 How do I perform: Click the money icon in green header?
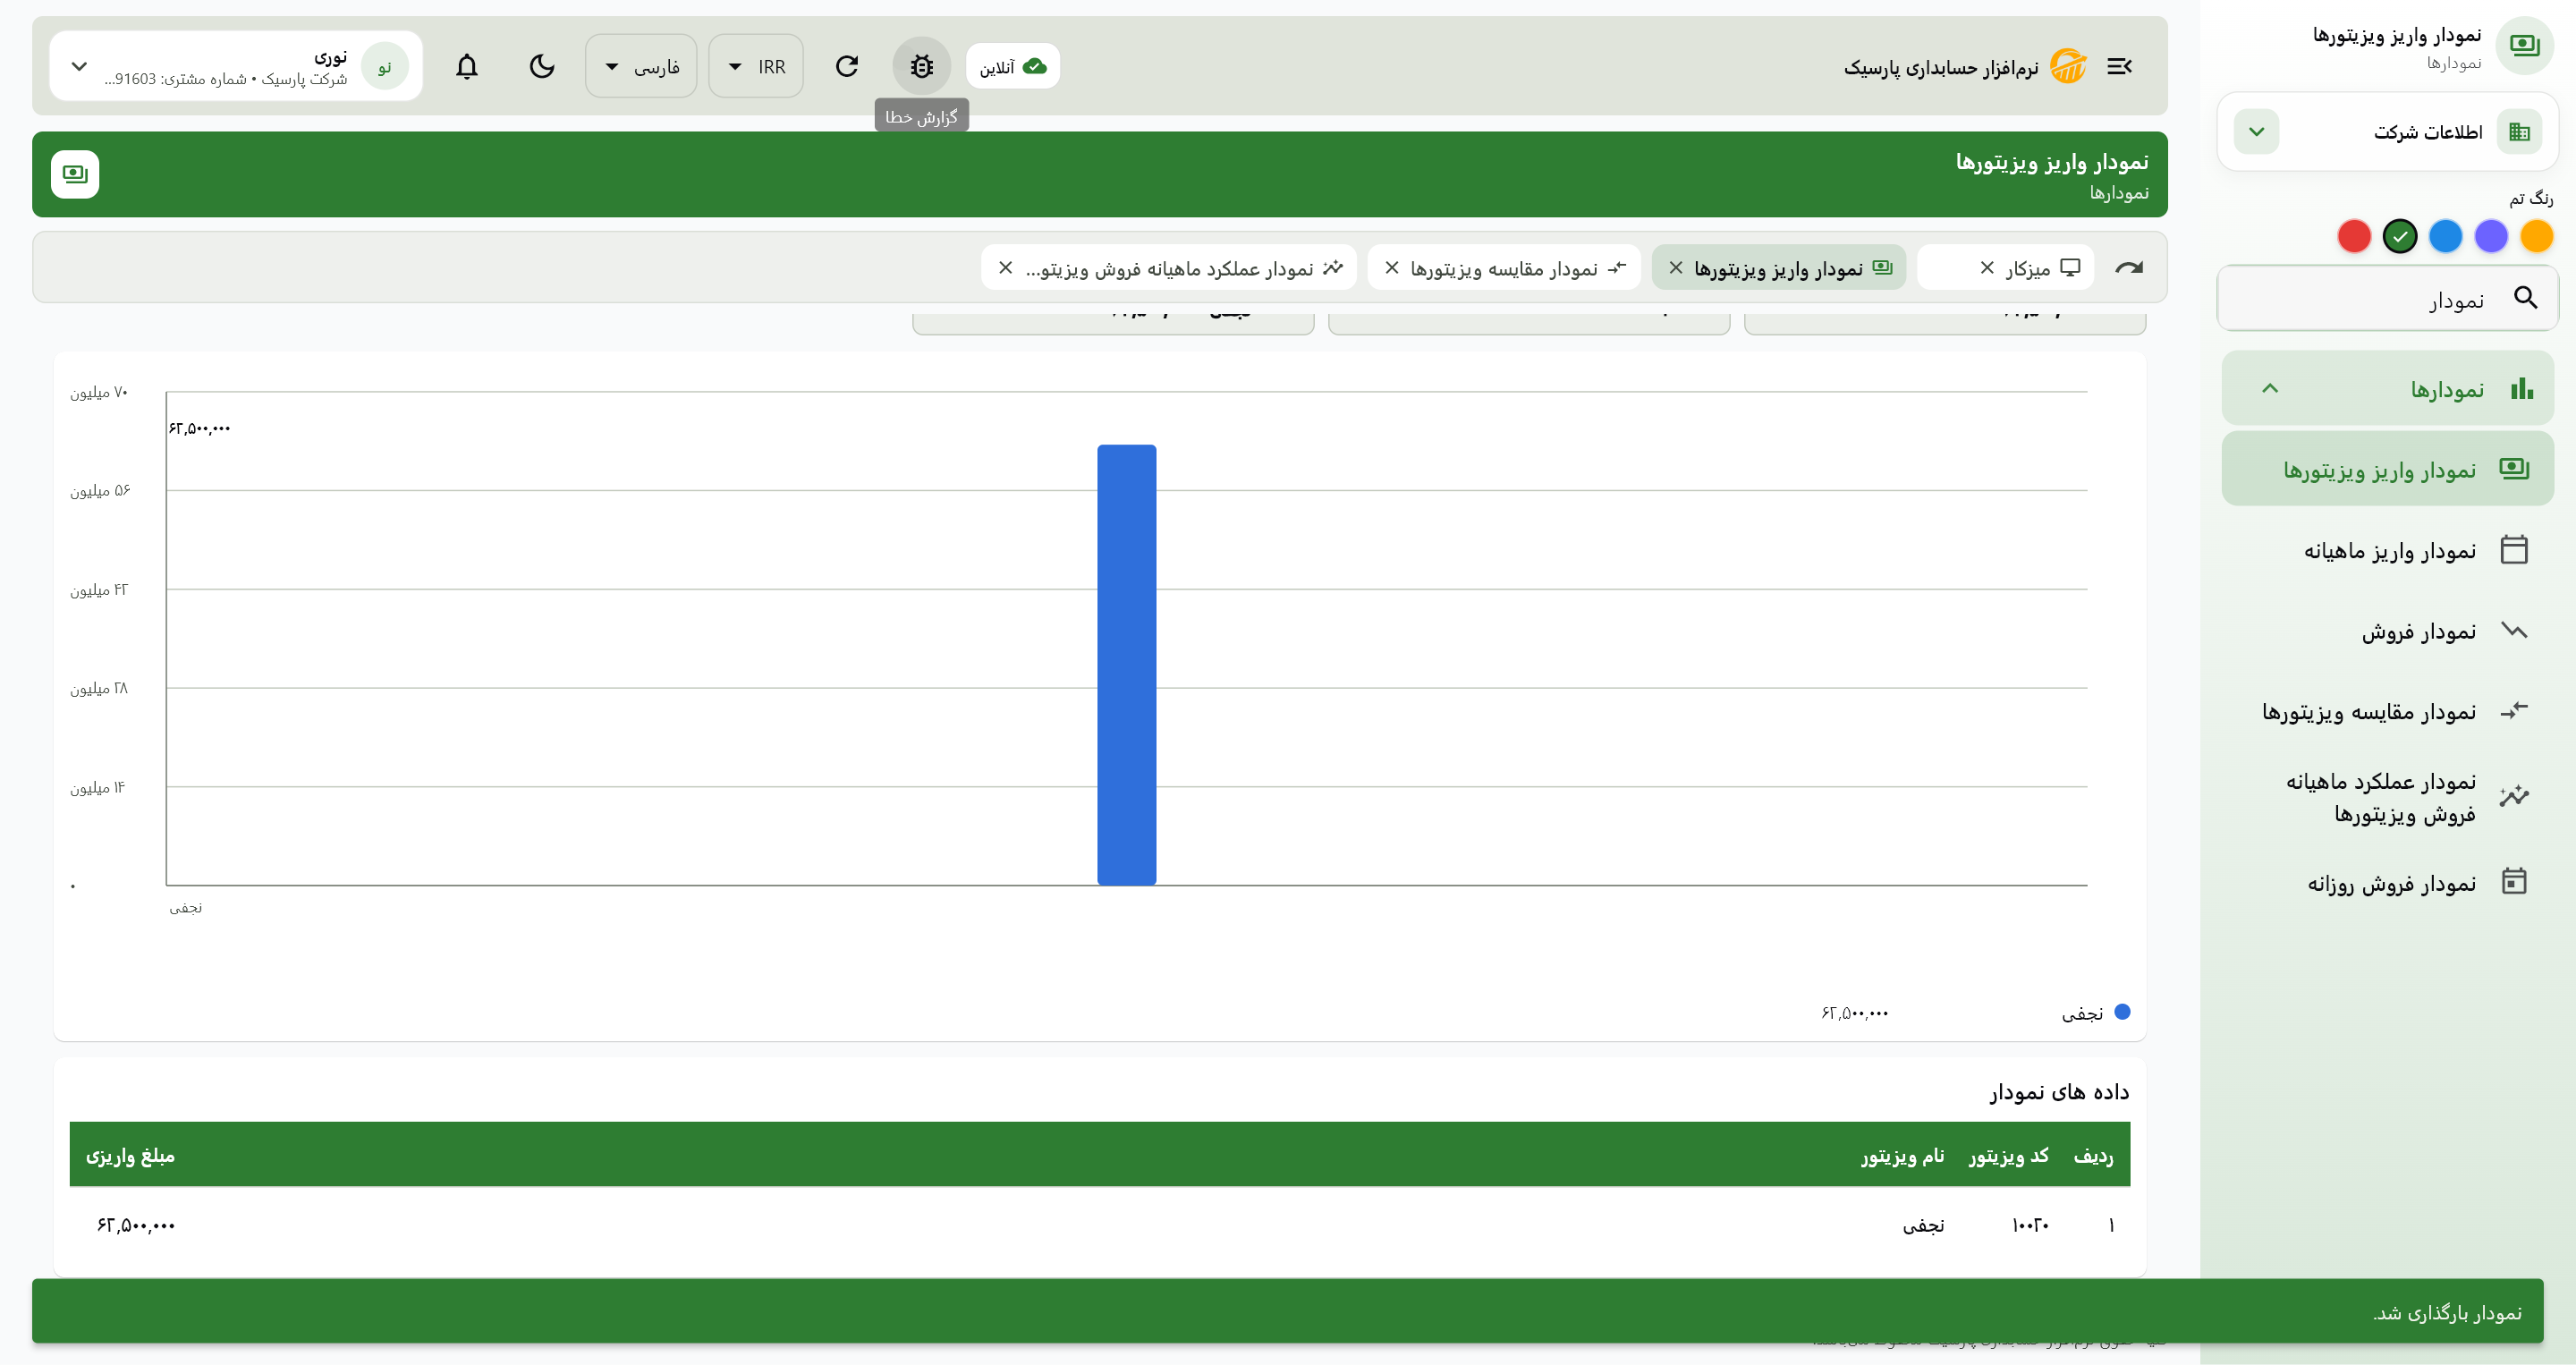75,174
